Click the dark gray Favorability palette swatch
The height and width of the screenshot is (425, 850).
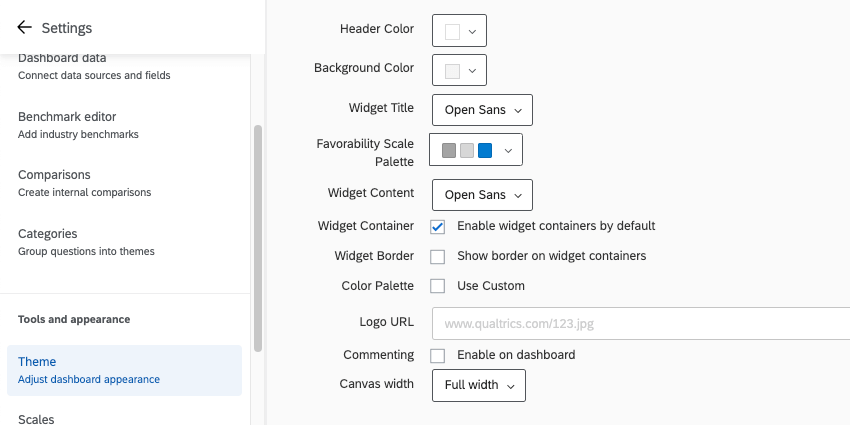(x=449, y=150)
